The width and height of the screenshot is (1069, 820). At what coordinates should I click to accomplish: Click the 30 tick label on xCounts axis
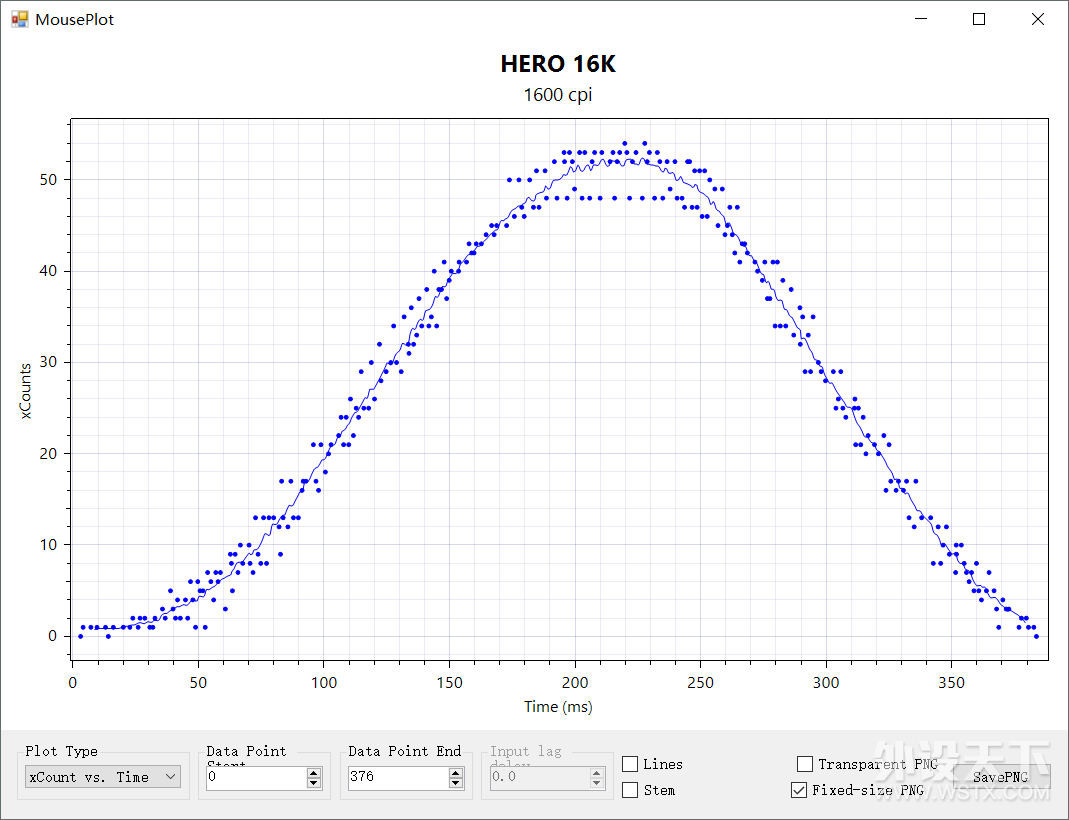click(48, 363)
